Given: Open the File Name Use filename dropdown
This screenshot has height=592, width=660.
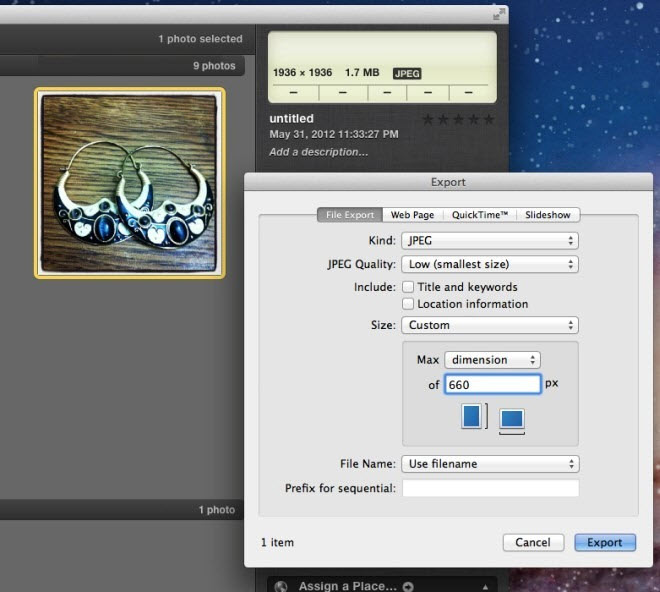Looking at the screenshot, I should [x=490, y=464].
